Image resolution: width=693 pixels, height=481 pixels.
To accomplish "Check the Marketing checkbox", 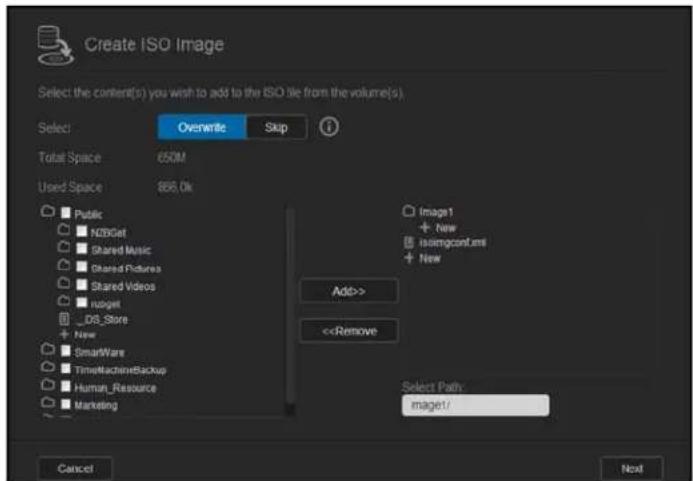I will (65, 405).
